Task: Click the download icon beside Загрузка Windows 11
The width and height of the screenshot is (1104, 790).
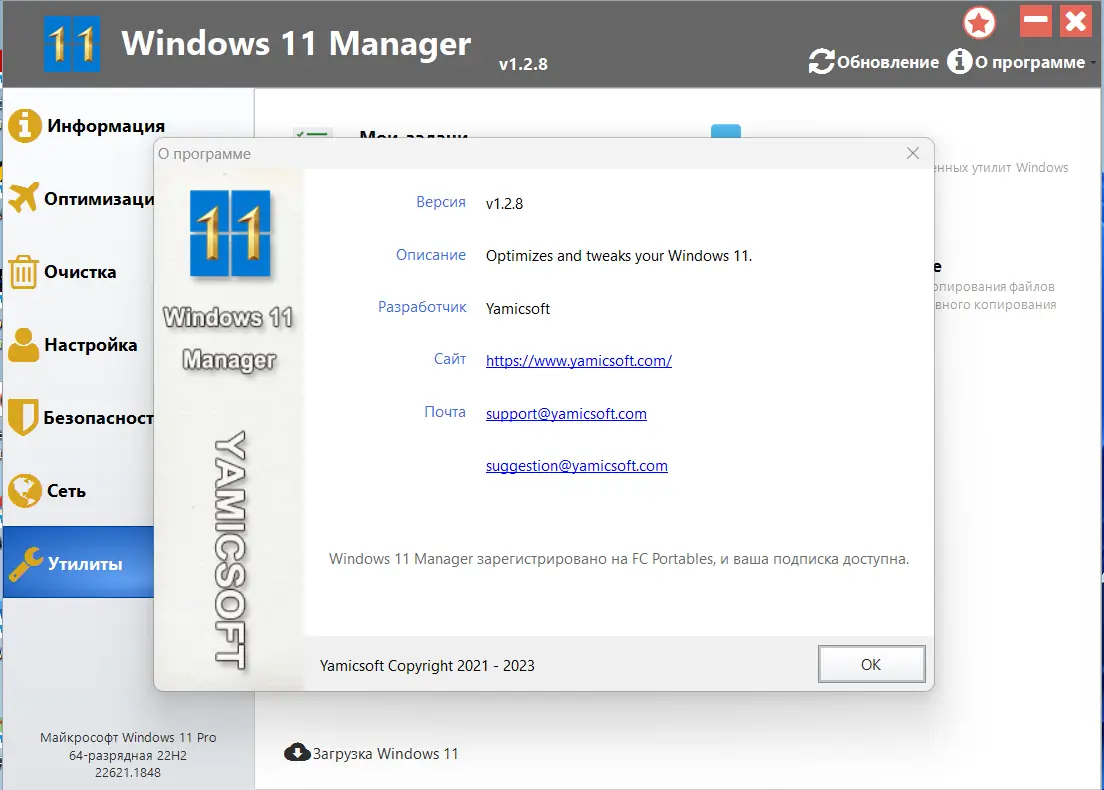Action: point(299,753)
